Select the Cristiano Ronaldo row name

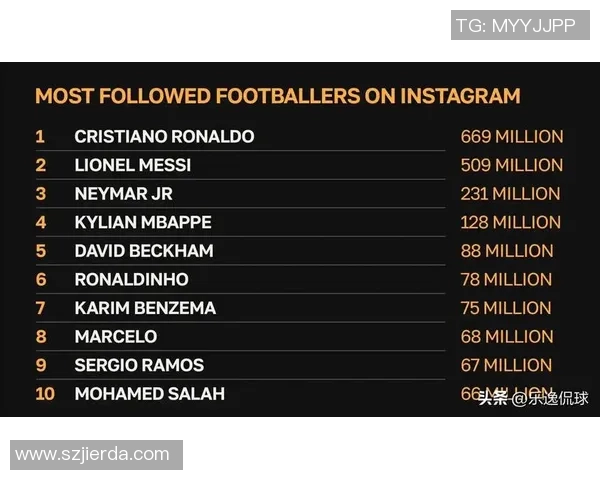(x=164, y=136)
